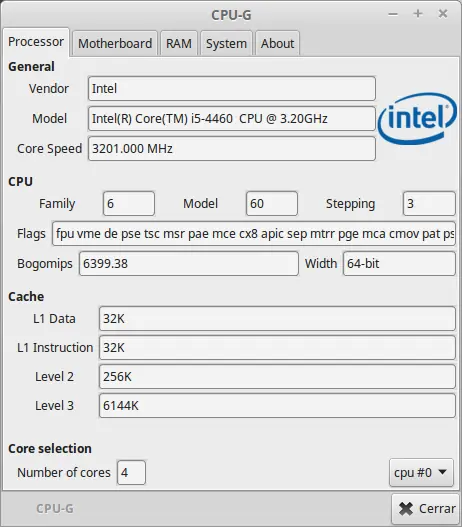This screenshot has width=462, height=527.
Task: Click the Width field showing 64-bit
Action: tap(400, 264)
